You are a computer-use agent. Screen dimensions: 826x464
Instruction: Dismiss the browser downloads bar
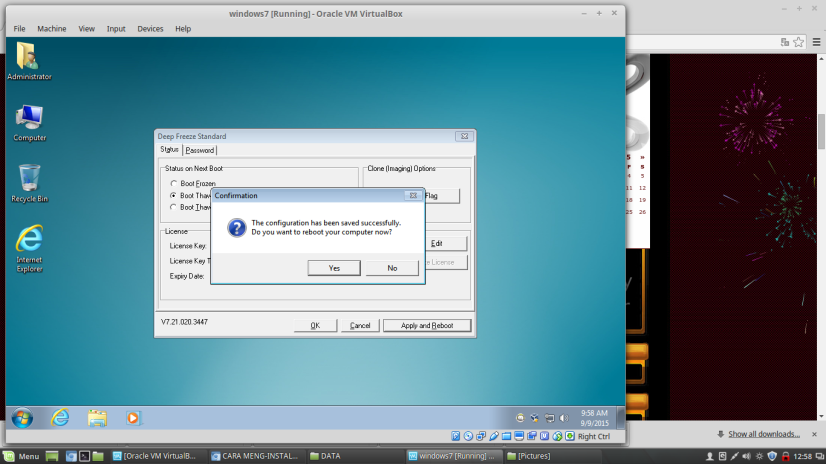pos(814,435)
